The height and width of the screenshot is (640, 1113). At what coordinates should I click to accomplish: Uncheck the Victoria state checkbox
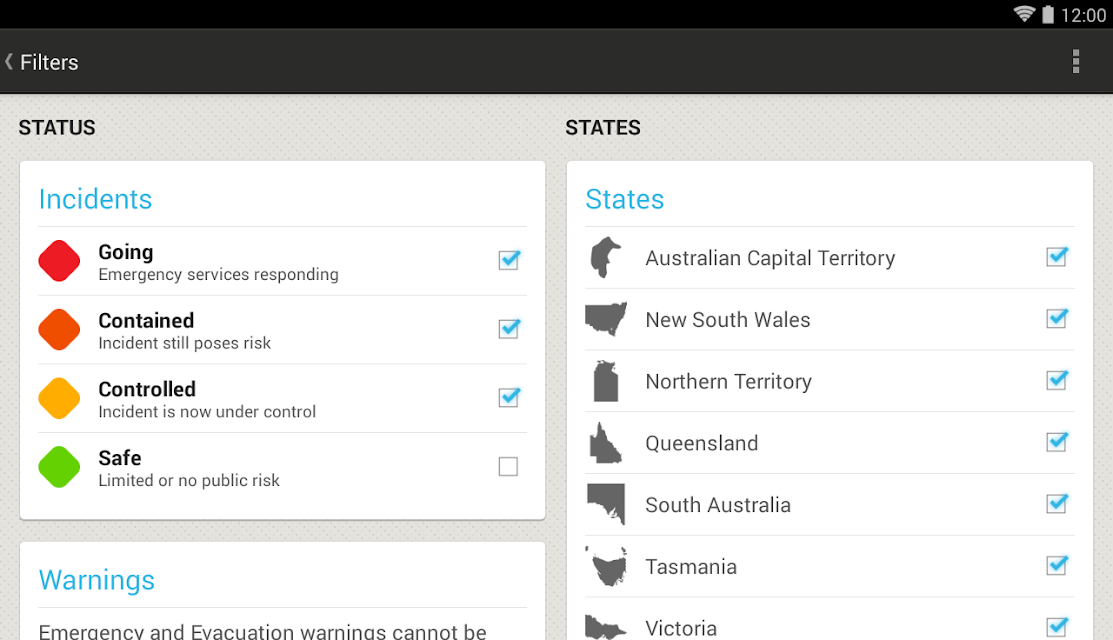[1056, 627]
